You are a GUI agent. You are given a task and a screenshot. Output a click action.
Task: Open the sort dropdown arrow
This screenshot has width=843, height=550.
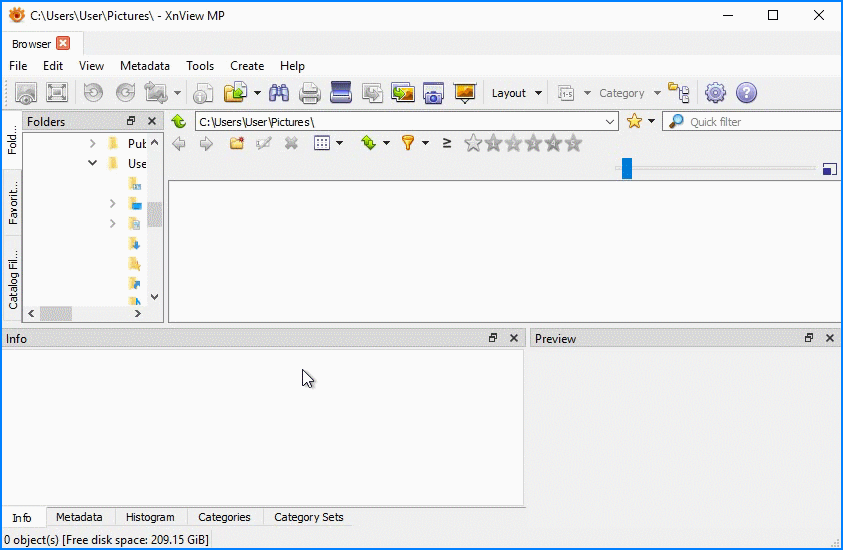[x=386, y=143]
